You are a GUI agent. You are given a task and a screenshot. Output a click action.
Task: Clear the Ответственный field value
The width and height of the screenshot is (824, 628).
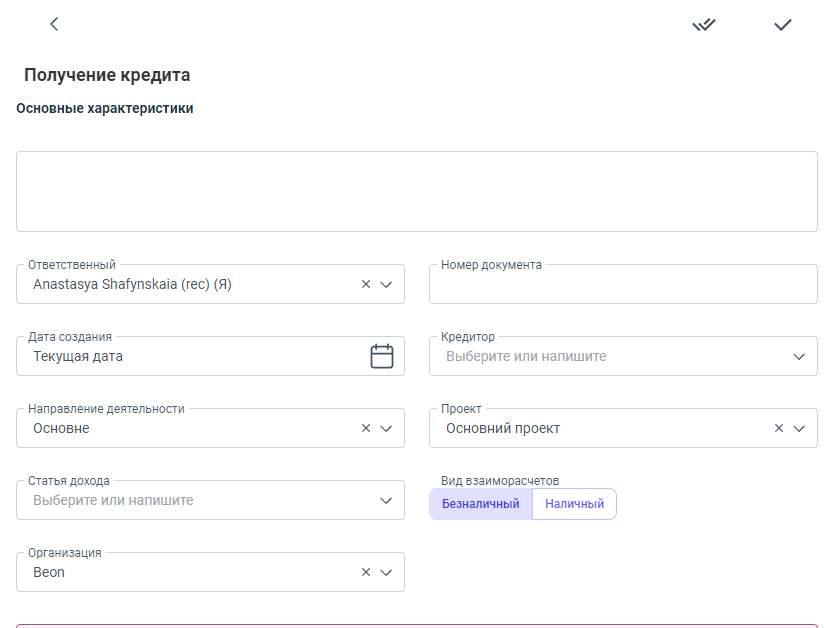tap(366, 285)
